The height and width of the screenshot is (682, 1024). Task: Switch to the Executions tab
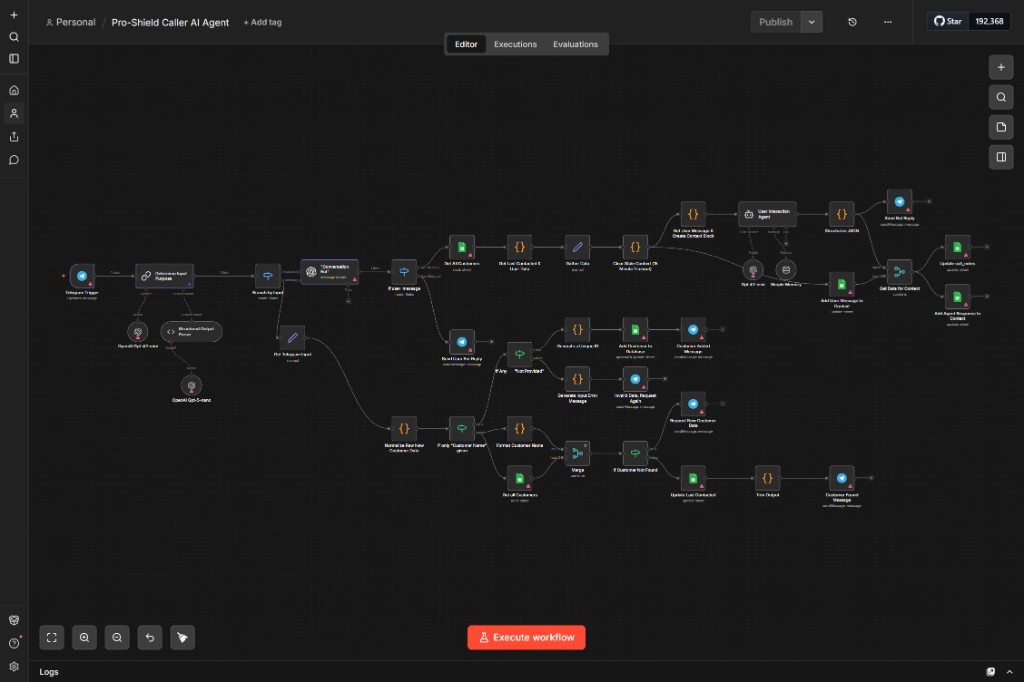(x=515, y=44)
